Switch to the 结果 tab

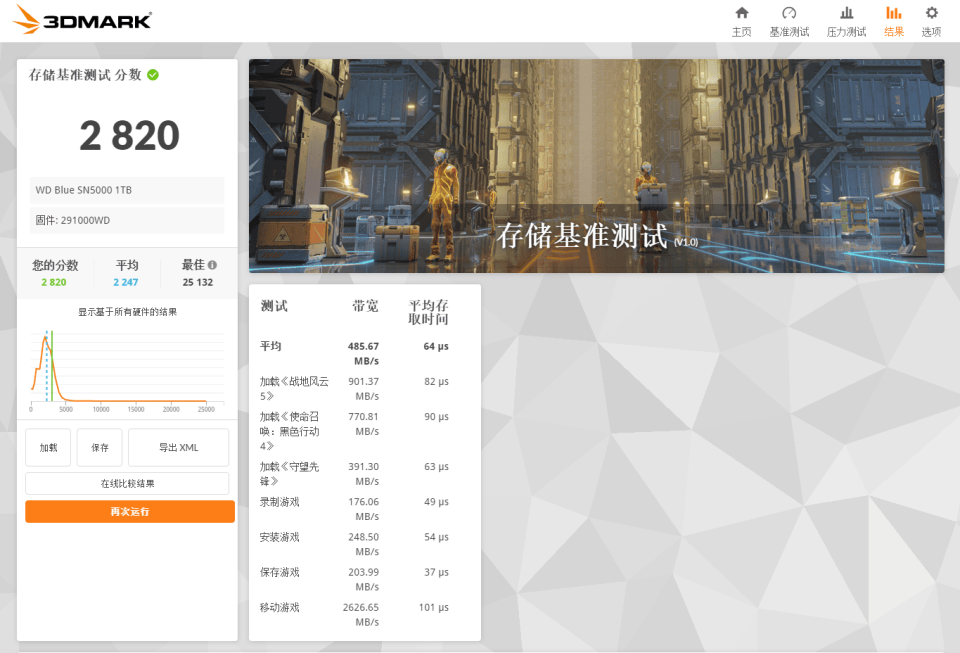pos(893,22)
